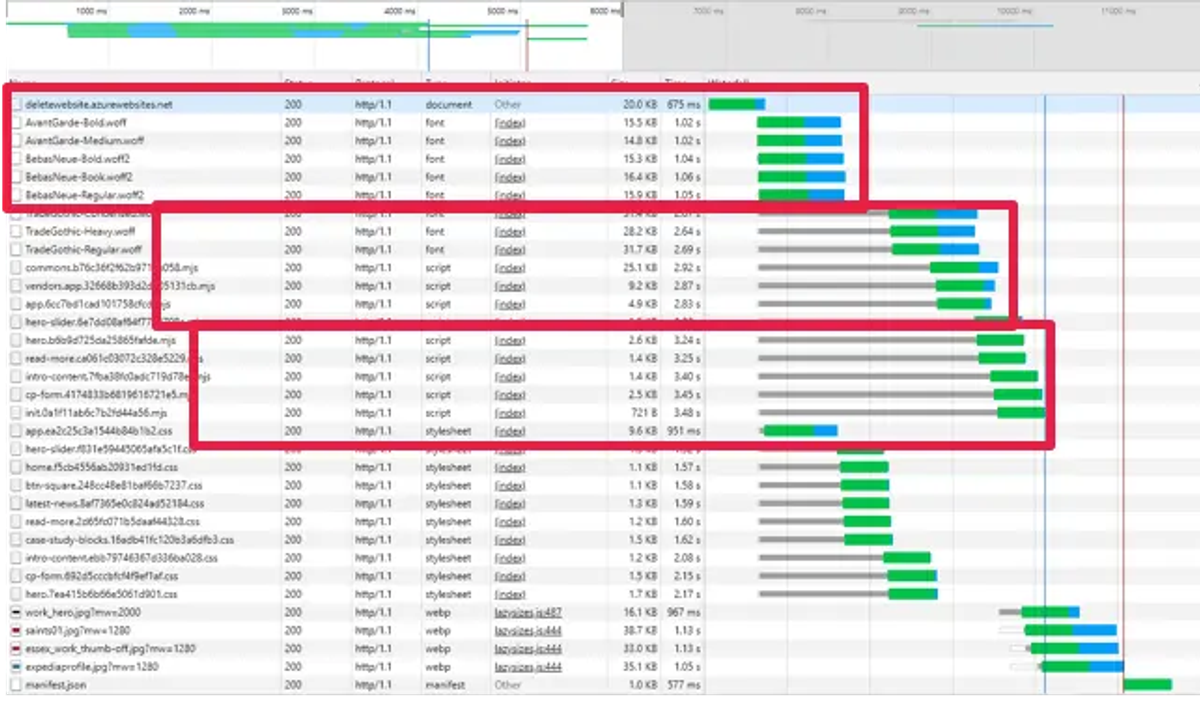Screen dimensions: 1200x702
Task: Select the manifest.json request
Action: (55, 685)
